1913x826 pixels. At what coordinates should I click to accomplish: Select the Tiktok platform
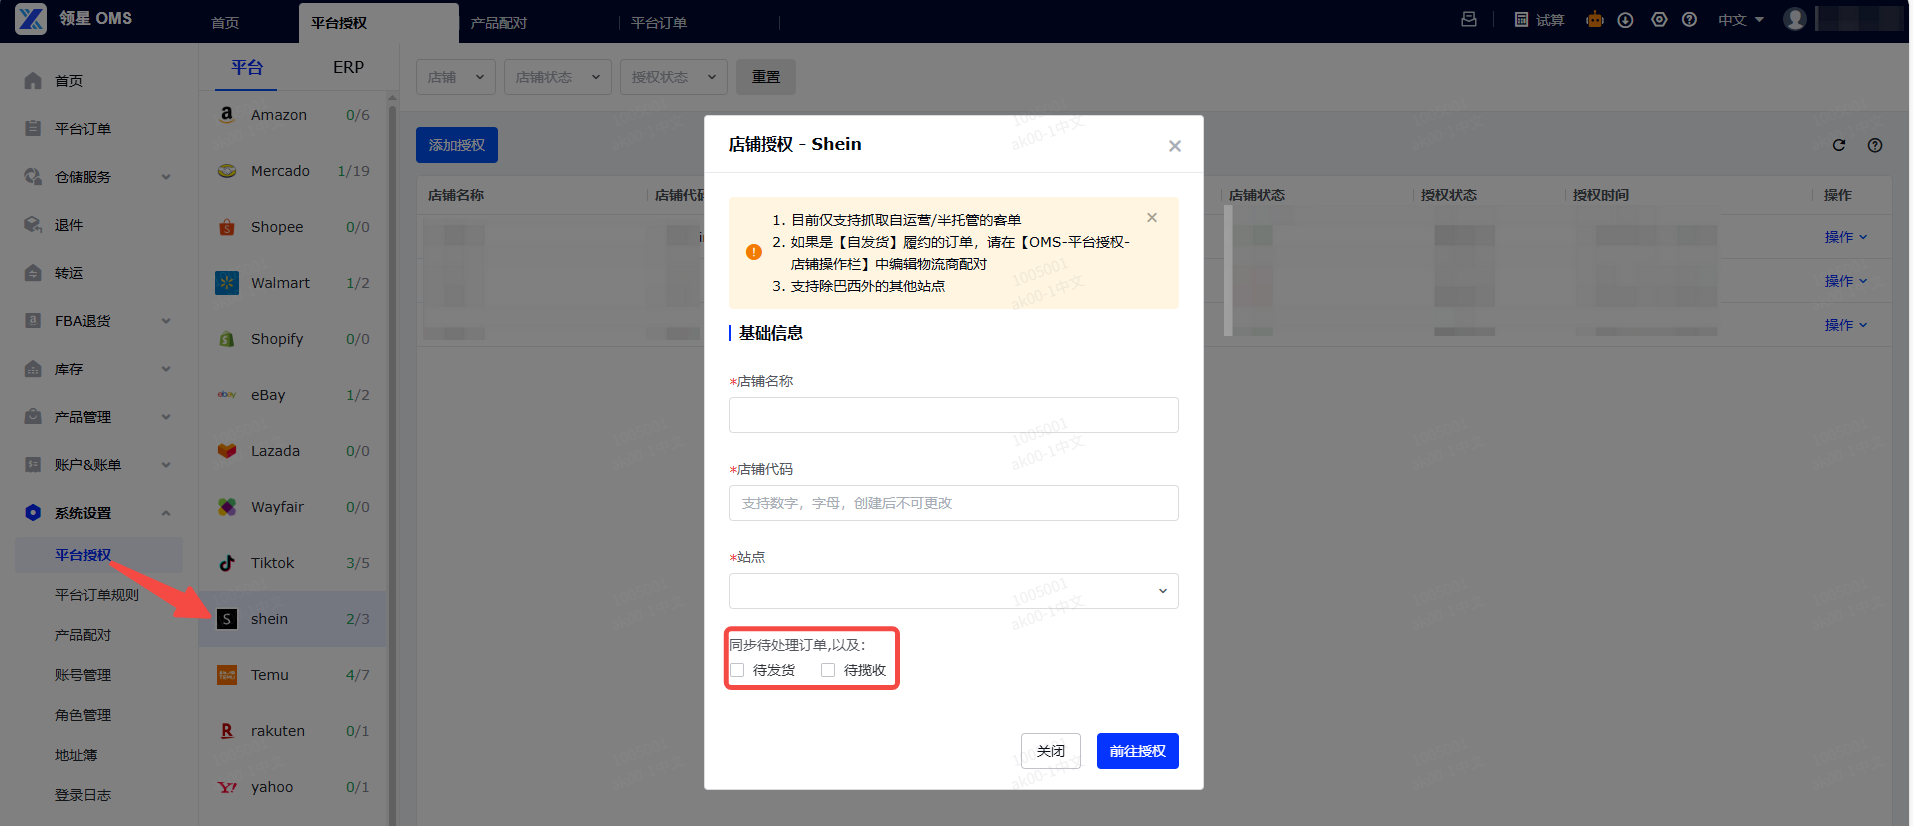click(x=292, y=563)
